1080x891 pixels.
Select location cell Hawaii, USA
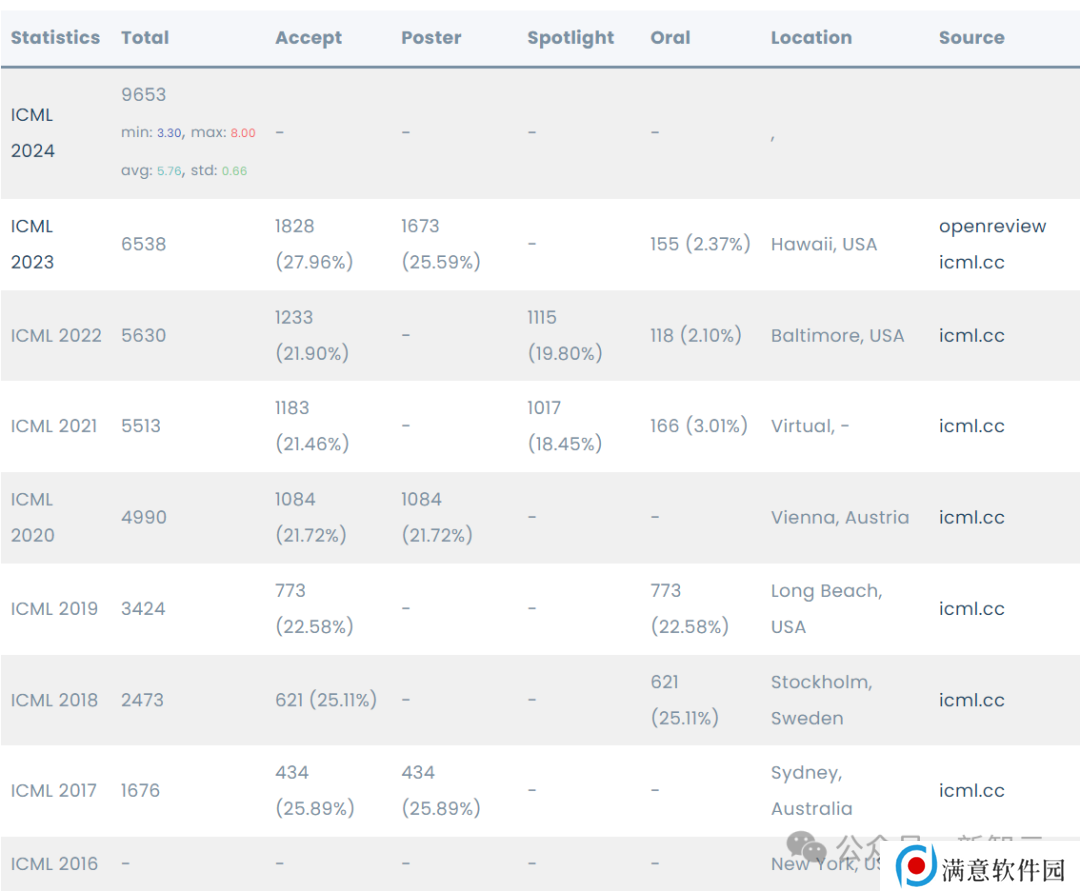824,244
